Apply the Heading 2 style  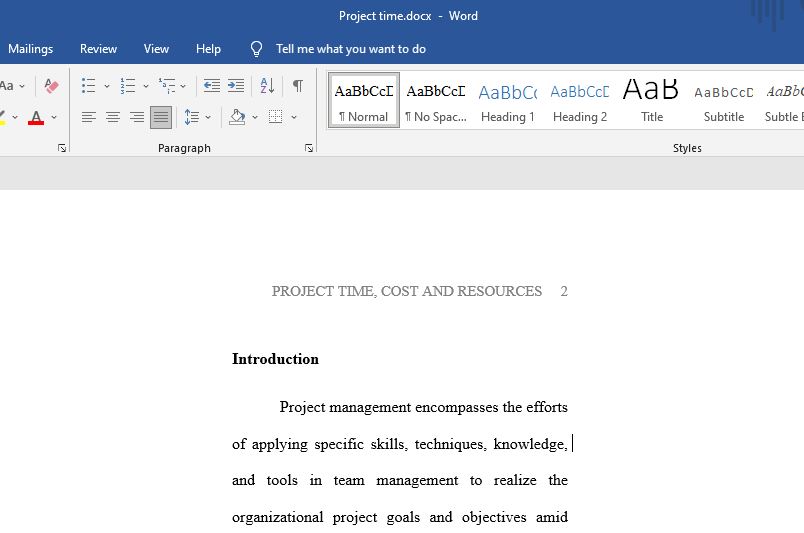(580, 101)
